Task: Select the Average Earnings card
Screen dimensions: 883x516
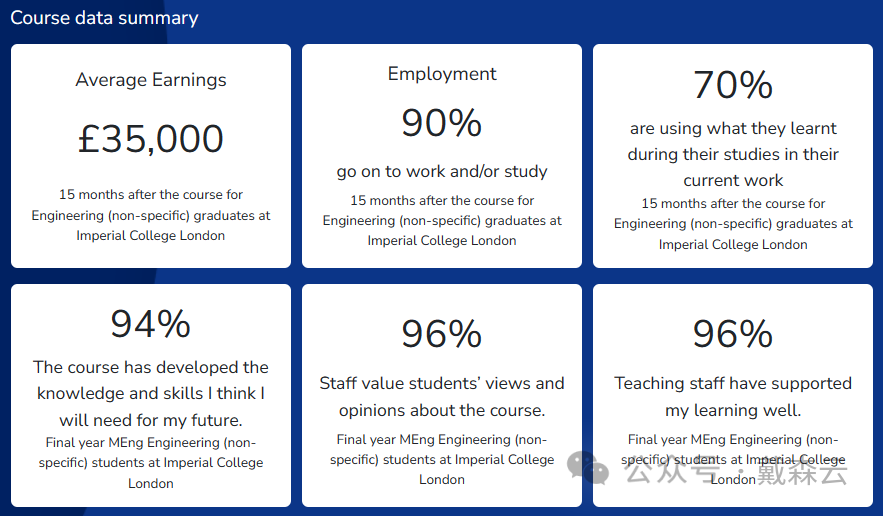Action: click(x=151, y=156)
